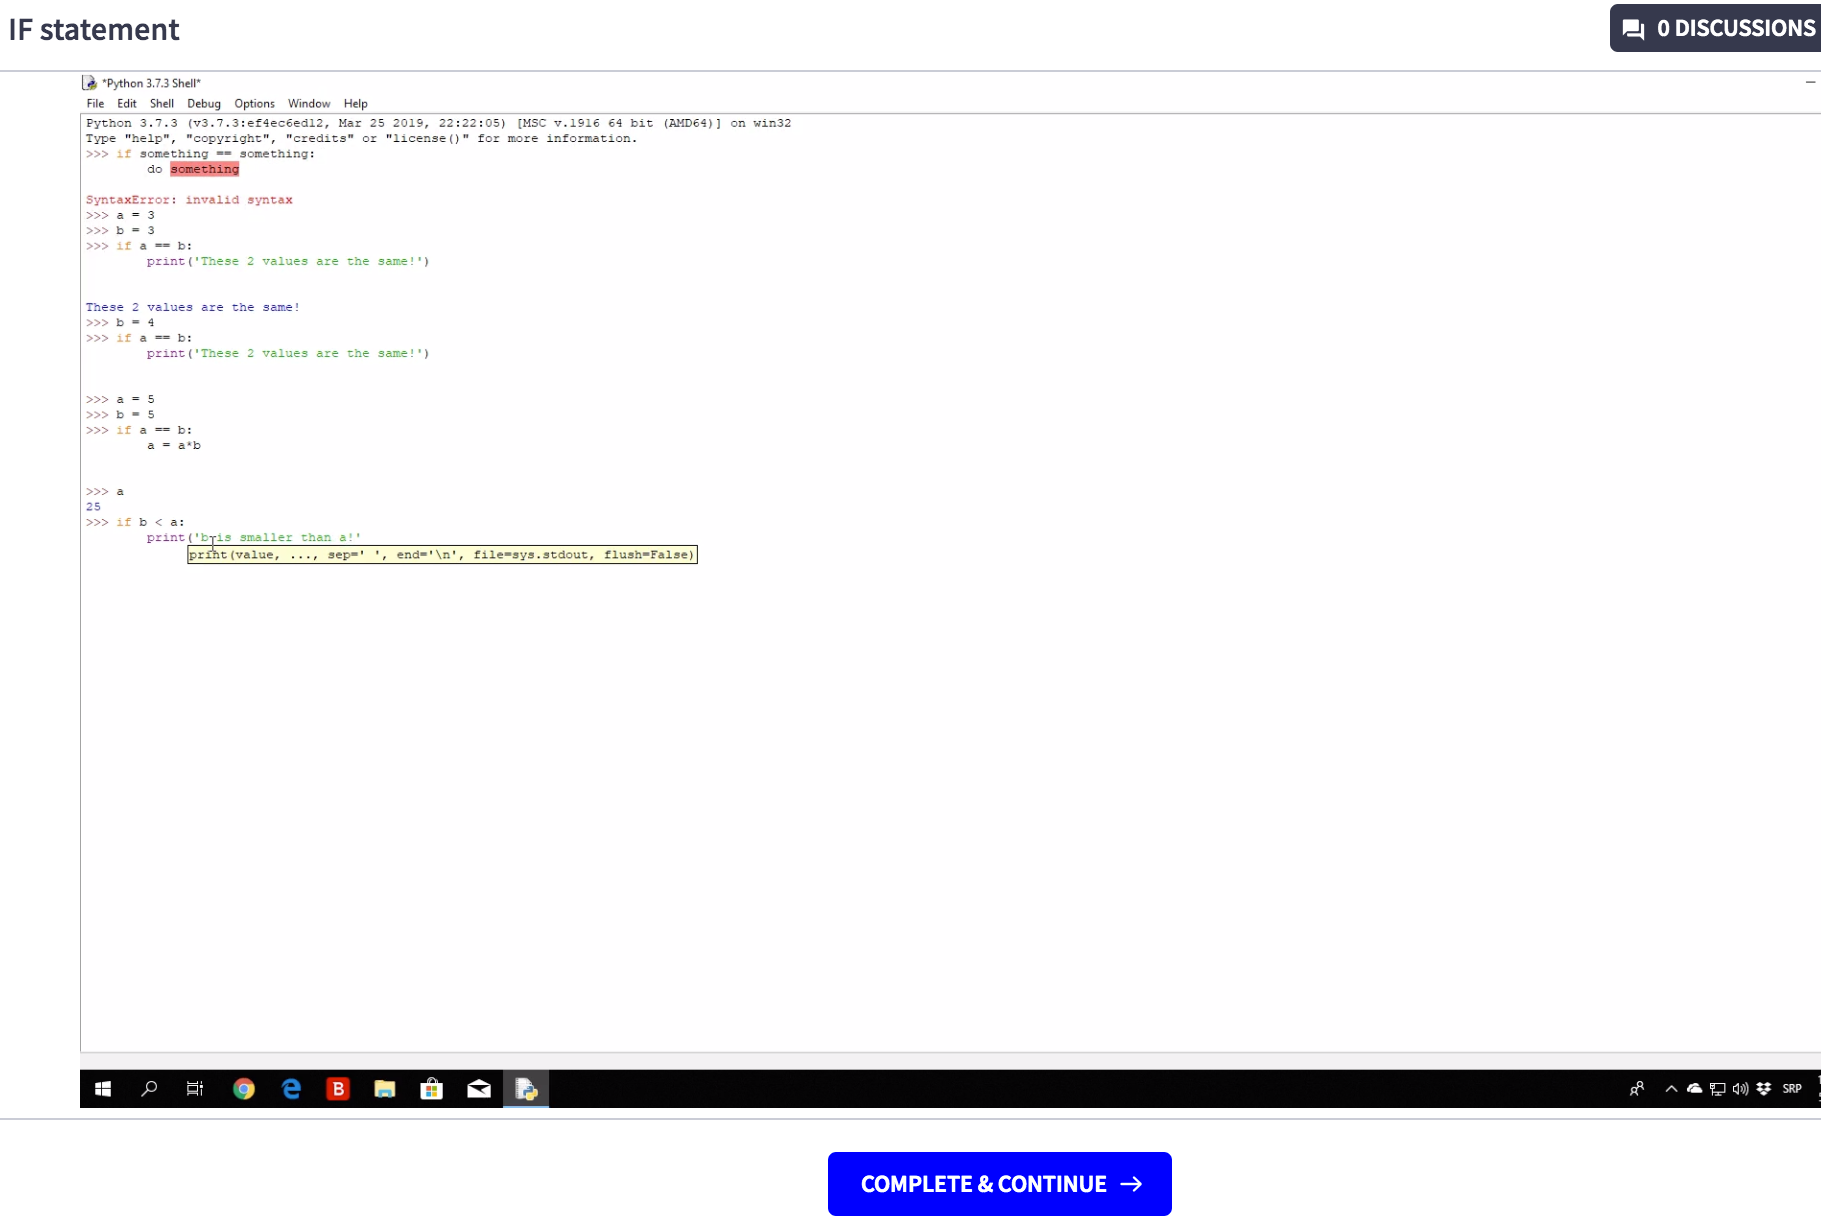Screen dimensions: 1821x1227
Task: Open Dropbox tray icon
Action: 1763,1089
